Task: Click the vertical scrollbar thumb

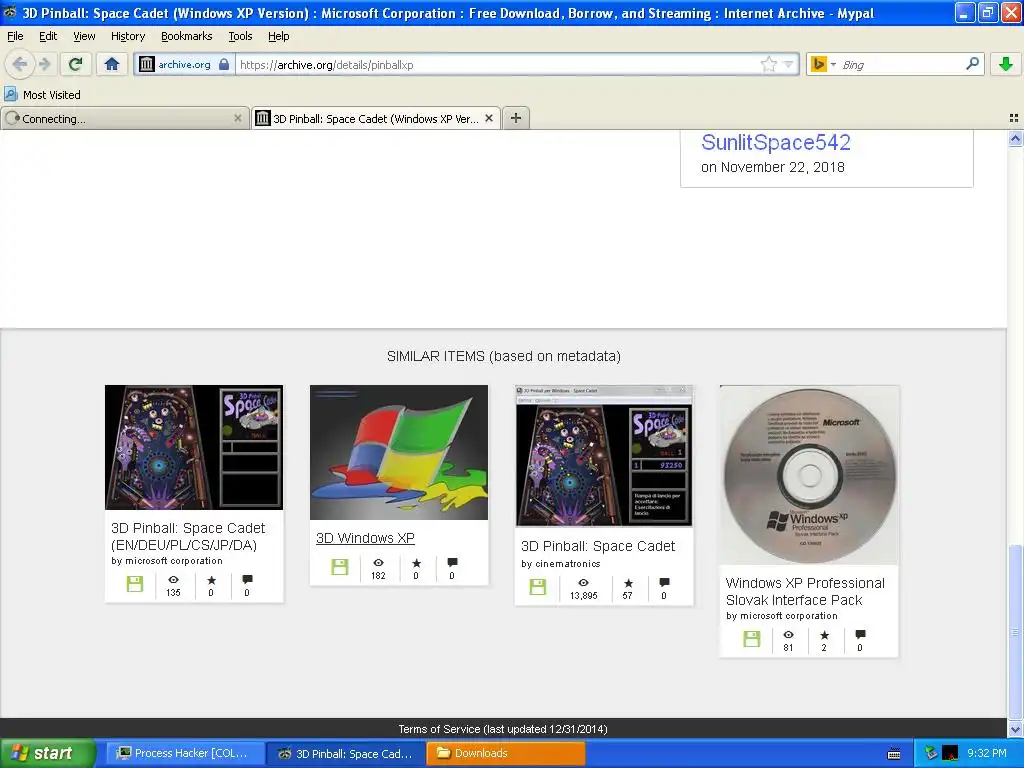Action: point(1015,631)
